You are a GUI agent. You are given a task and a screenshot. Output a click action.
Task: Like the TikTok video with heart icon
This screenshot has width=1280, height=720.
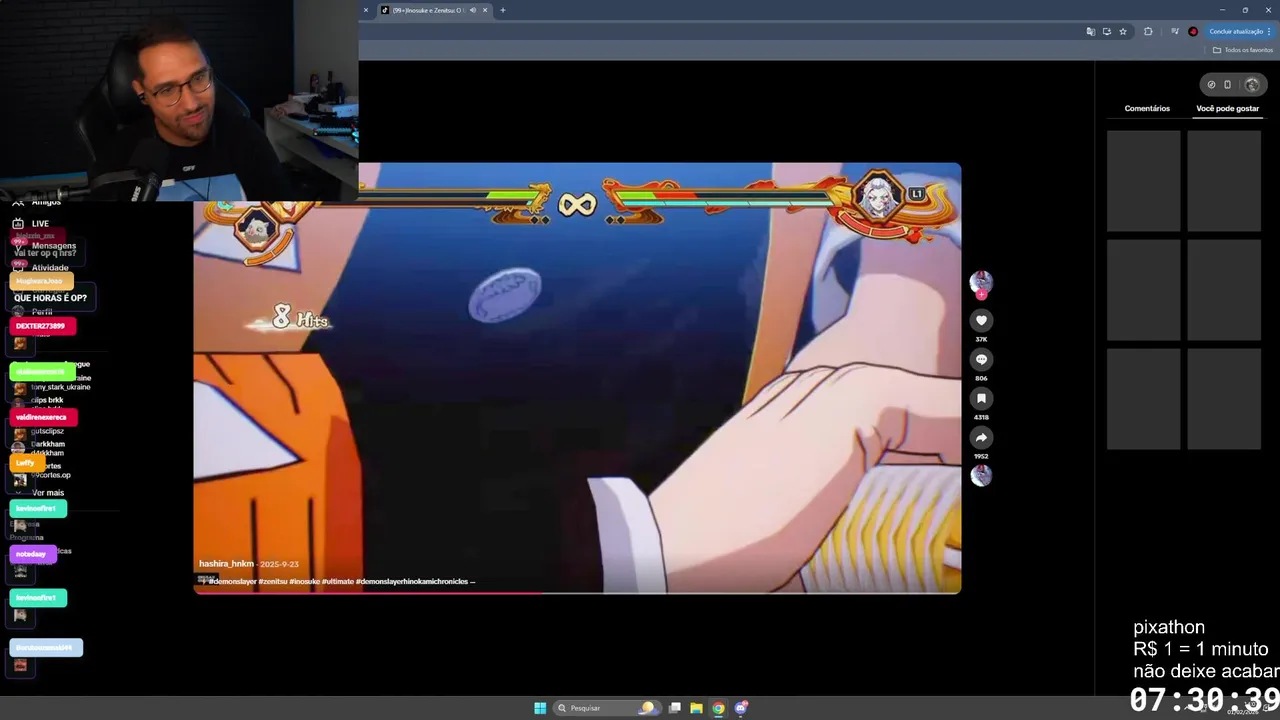point(981,320)
